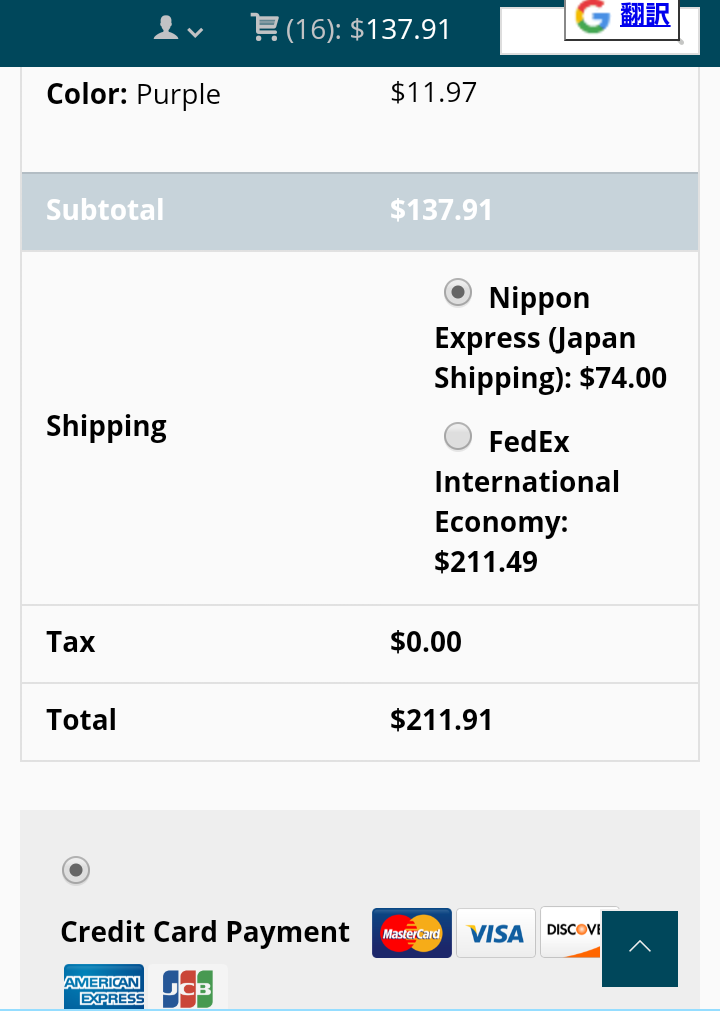This screenshot has width=720, height=1011.
Task: Select Nippon Express Japan Shipping option
Action: pos(458,293)
